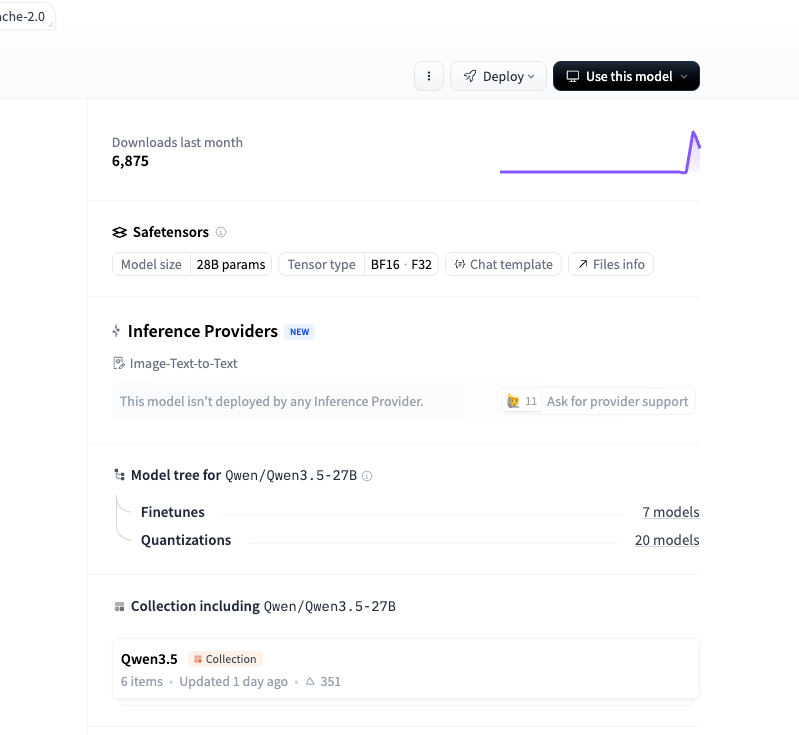View the 20 quantization models
Image resolution: width=799 pixels, height=735 pixels.
coord(667,540)
